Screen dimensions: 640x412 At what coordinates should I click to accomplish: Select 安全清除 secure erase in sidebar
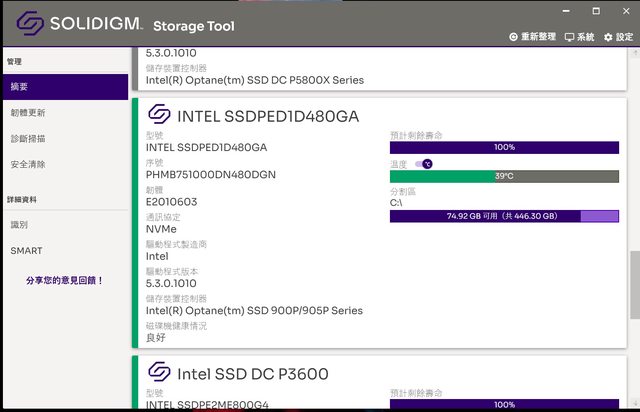[28, 164]
